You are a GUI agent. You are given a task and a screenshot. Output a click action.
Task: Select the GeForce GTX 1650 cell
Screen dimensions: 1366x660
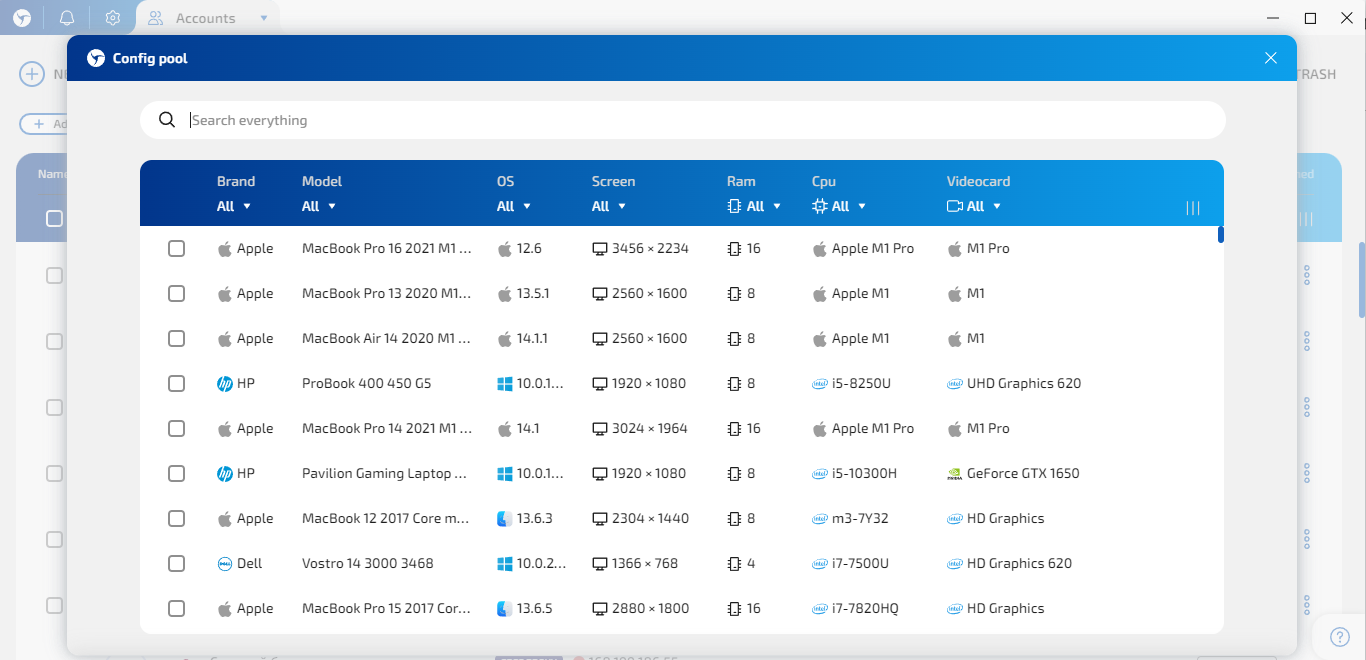1013,473
